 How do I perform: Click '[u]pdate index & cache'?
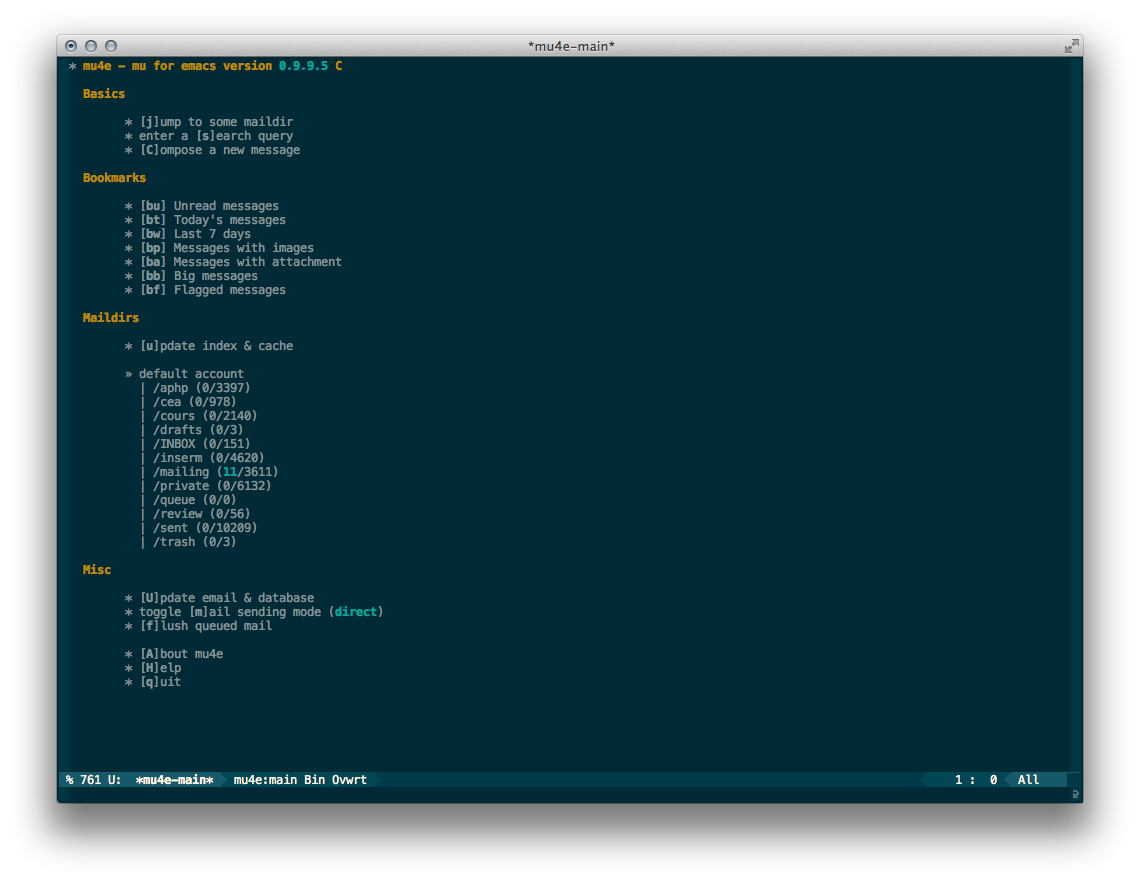(x=216, y=345)
